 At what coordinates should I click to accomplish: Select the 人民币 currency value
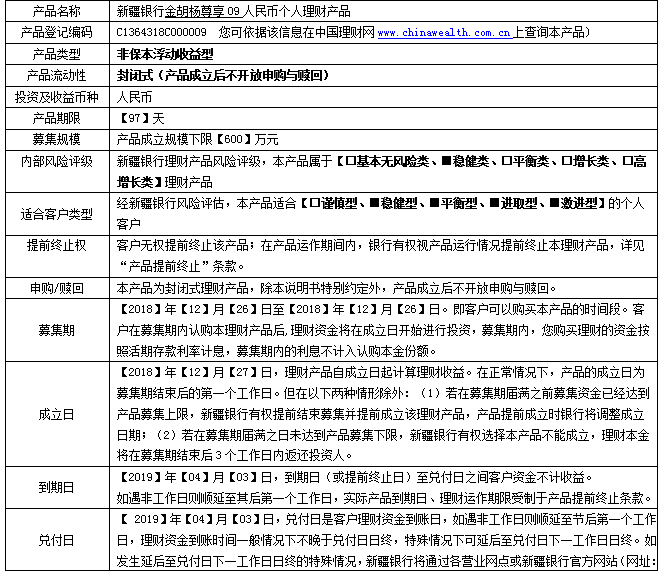click(134, 97)
